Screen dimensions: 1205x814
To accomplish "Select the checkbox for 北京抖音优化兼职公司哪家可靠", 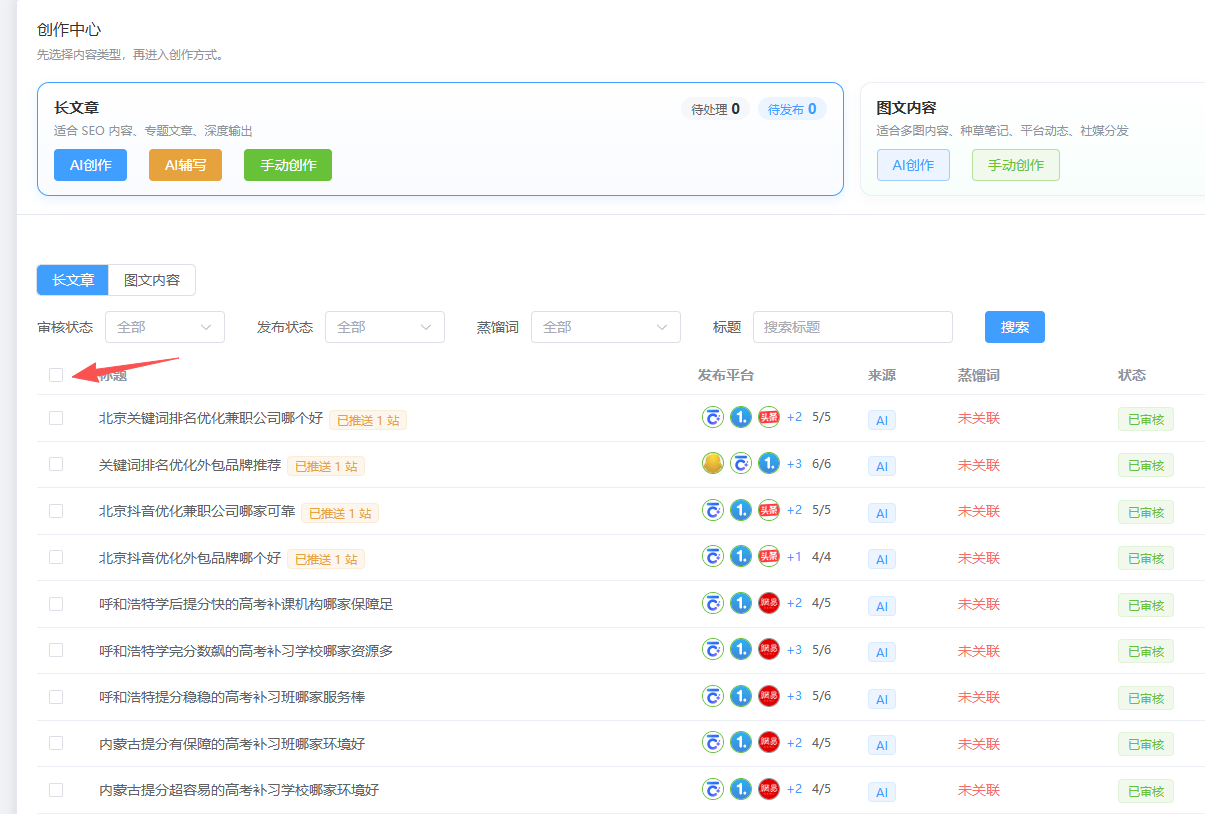I will [x=56, y=511].
